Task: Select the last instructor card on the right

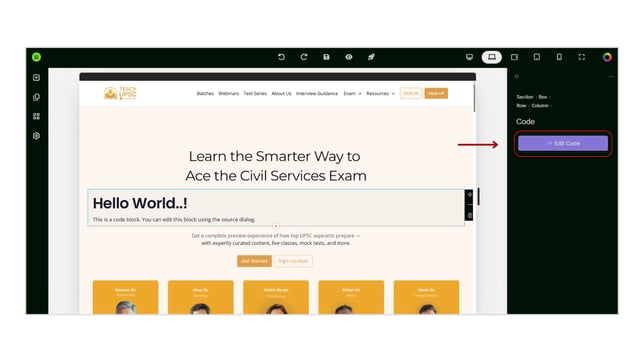Action: (x=426, y=297)
